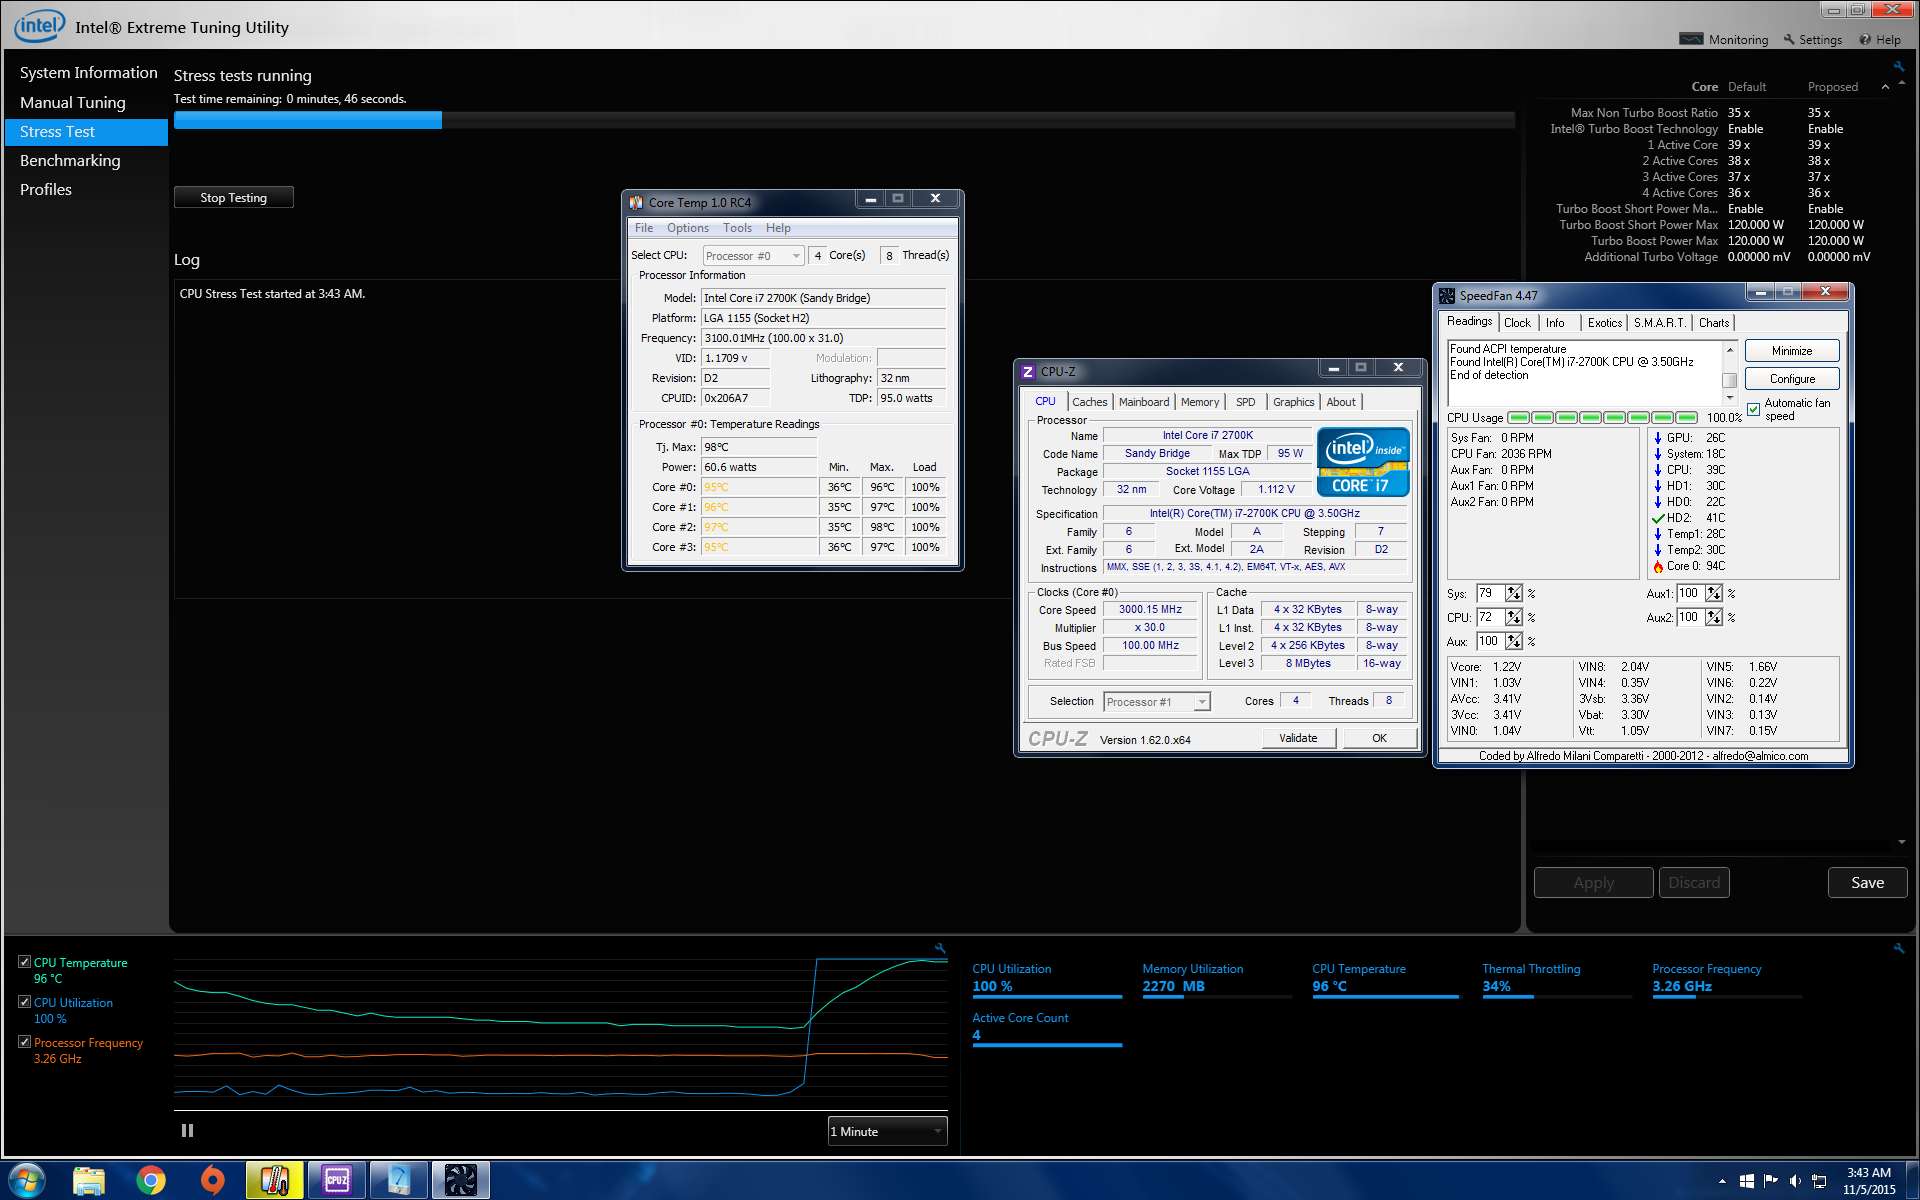Open Help in Intel XTU header
The width and height of the screenshot is (1920, 1200).
(1880, 40)
